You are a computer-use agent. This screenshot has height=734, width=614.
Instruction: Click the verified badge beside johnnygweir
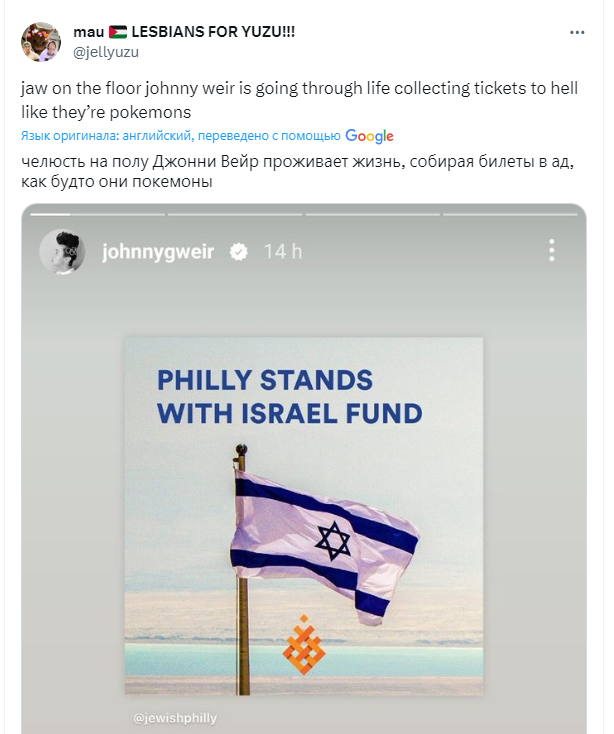point(238,252)
